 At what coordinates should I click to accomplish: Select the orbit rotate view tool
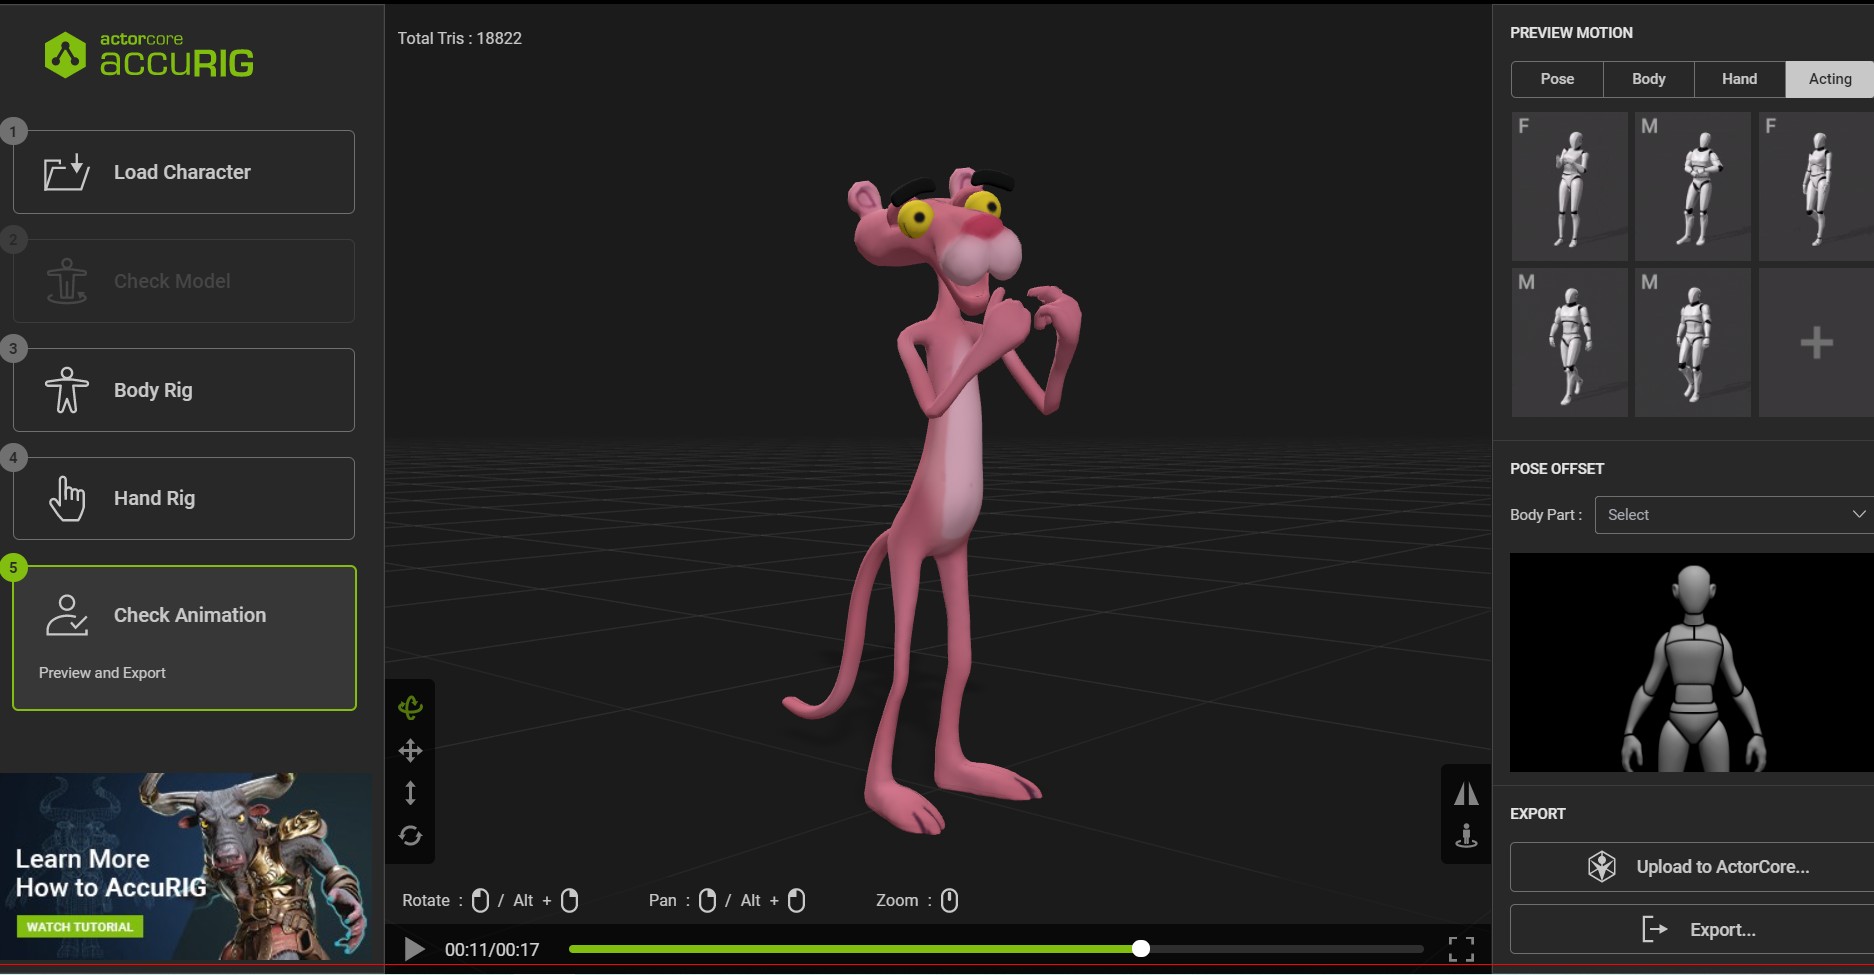410,708
